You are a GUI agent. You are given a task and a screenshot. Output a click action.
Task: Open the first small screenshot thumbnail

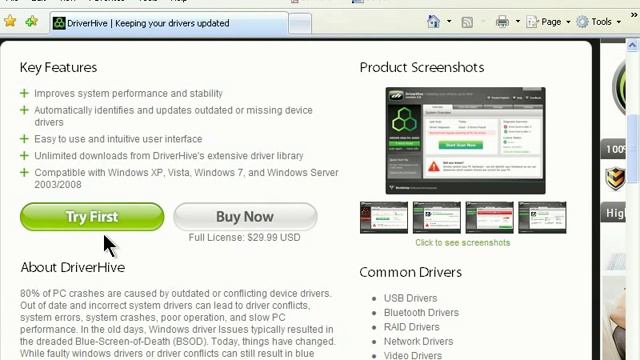coord(384,217)
